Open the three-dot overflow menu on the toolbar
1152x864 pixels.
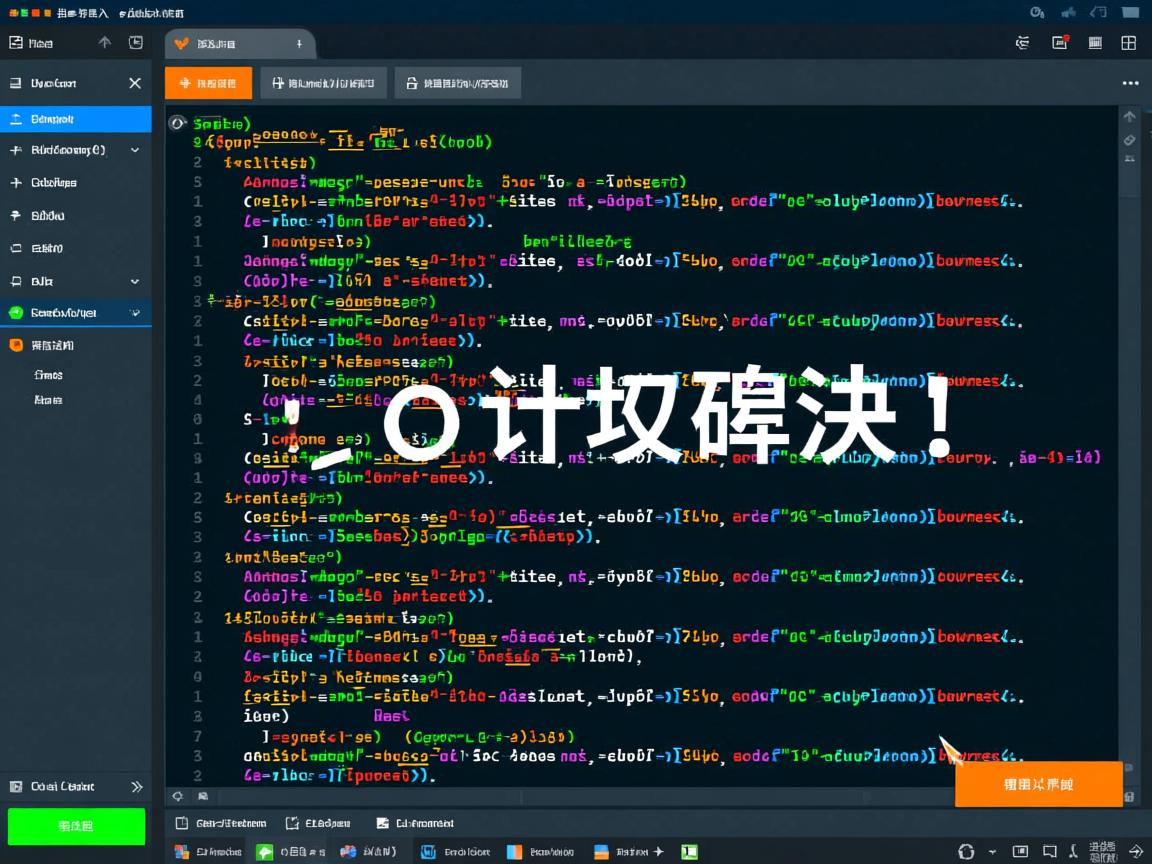(x=1131, y=82)
